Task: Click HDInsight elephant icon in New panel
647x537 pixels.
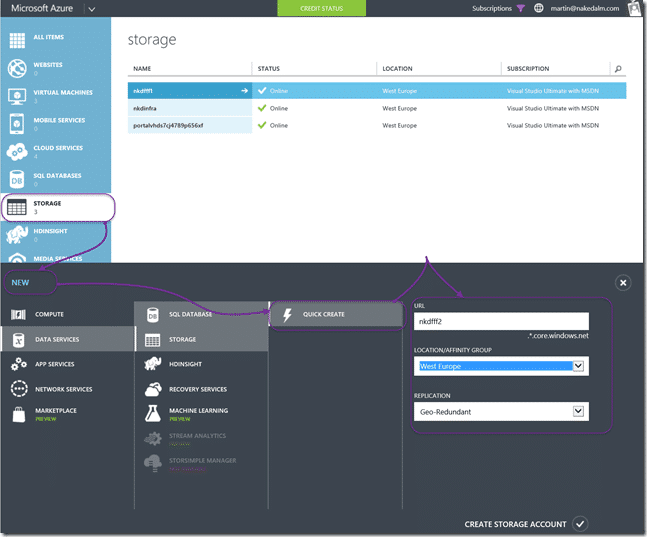Action: coord(153,364)
